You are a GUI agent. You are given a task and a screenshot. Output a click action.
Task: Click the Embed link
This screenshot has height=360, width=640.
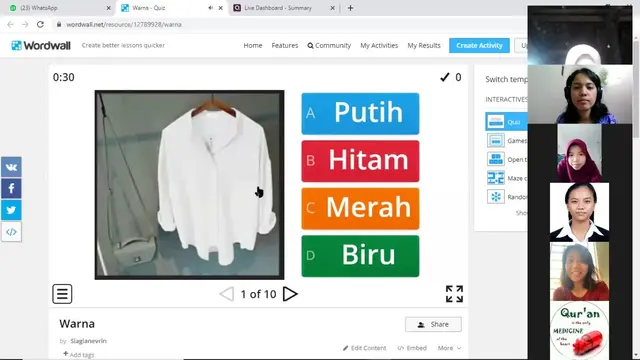(412, 348)
